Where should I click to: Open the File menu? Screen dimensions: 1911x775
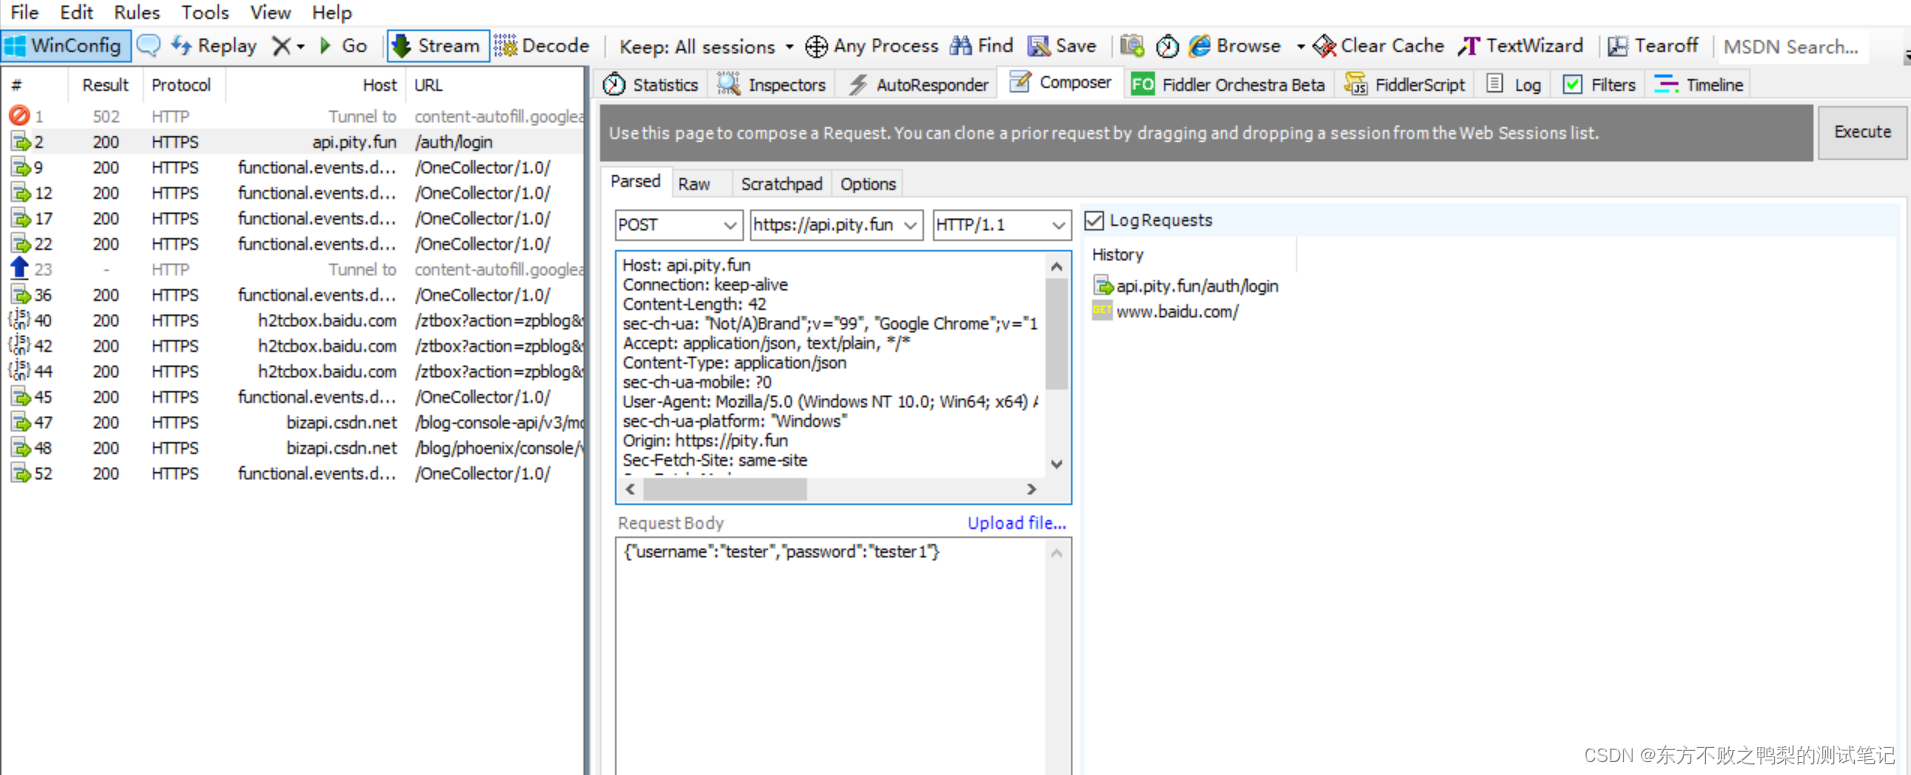(x=24, y=12)
